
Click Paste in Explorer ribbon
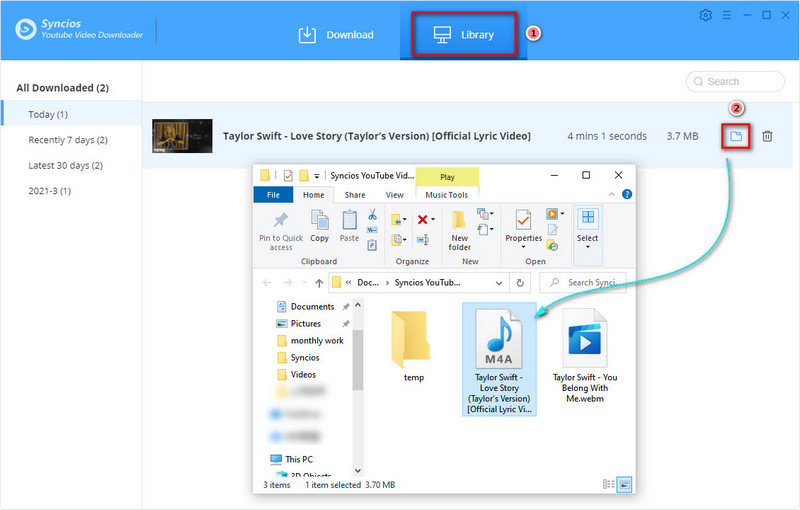(x=349, y=226)
